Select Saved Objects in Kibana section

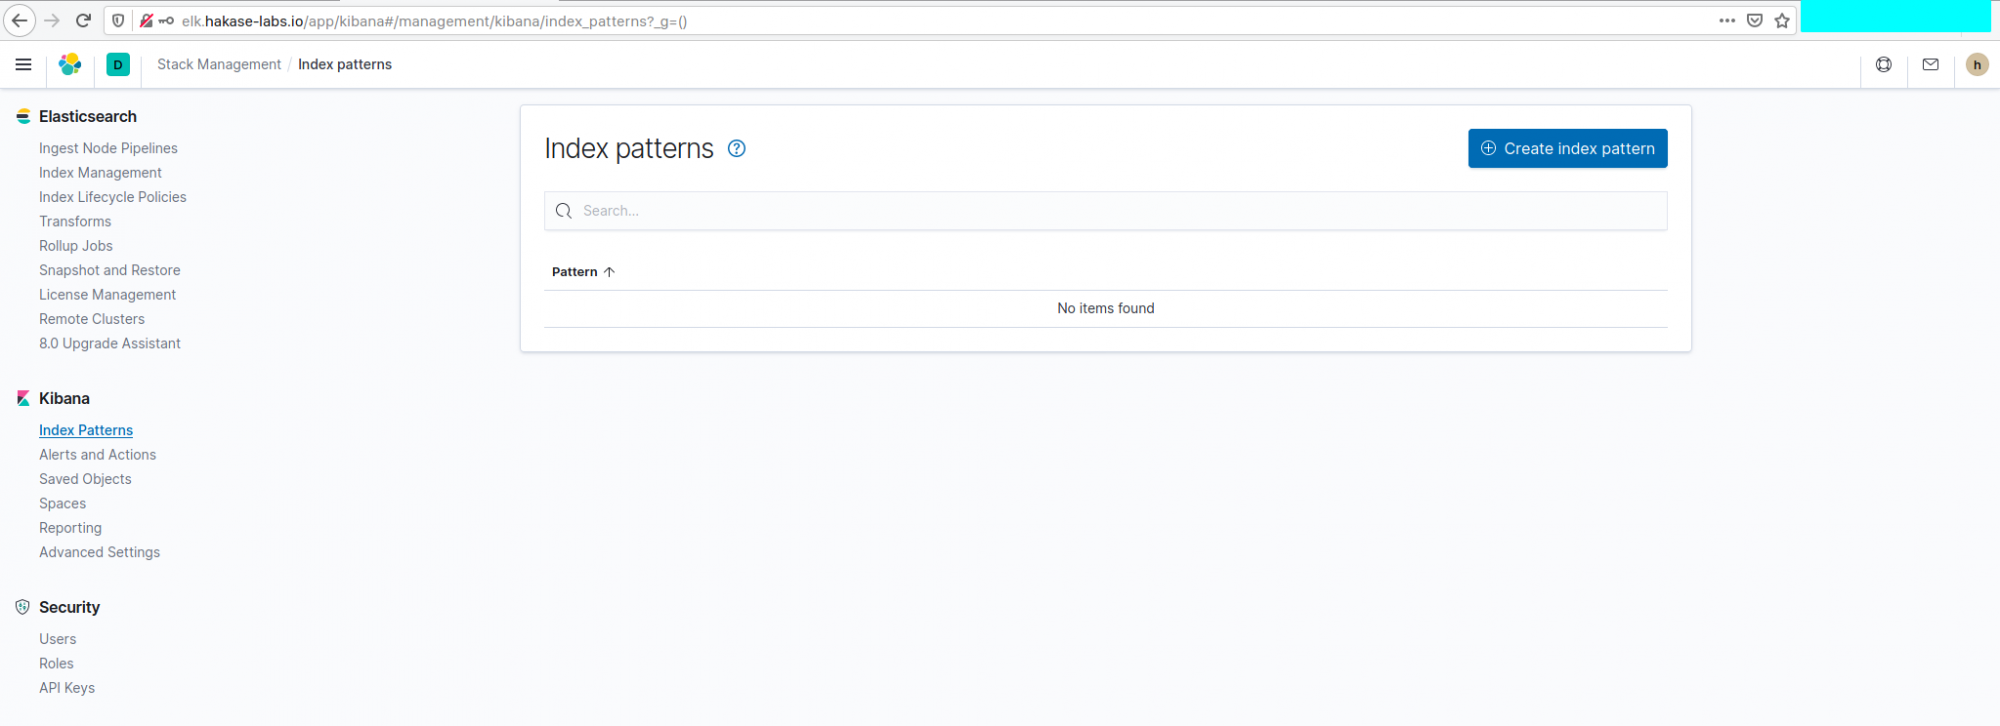tap(85, 479)
